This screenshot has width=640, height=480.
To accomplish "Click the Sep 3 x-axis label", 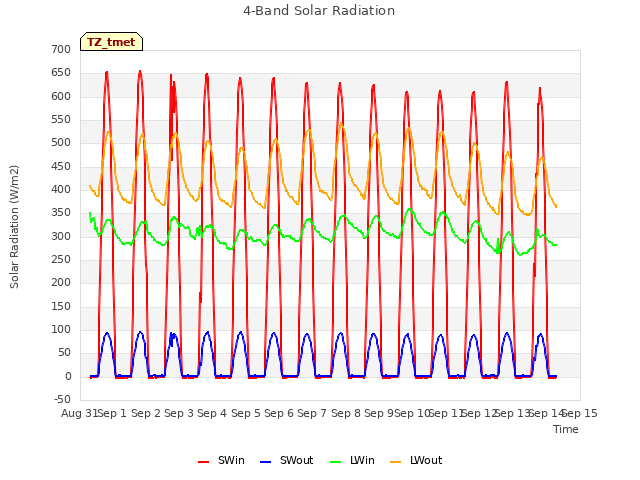I will click(179, 413).
